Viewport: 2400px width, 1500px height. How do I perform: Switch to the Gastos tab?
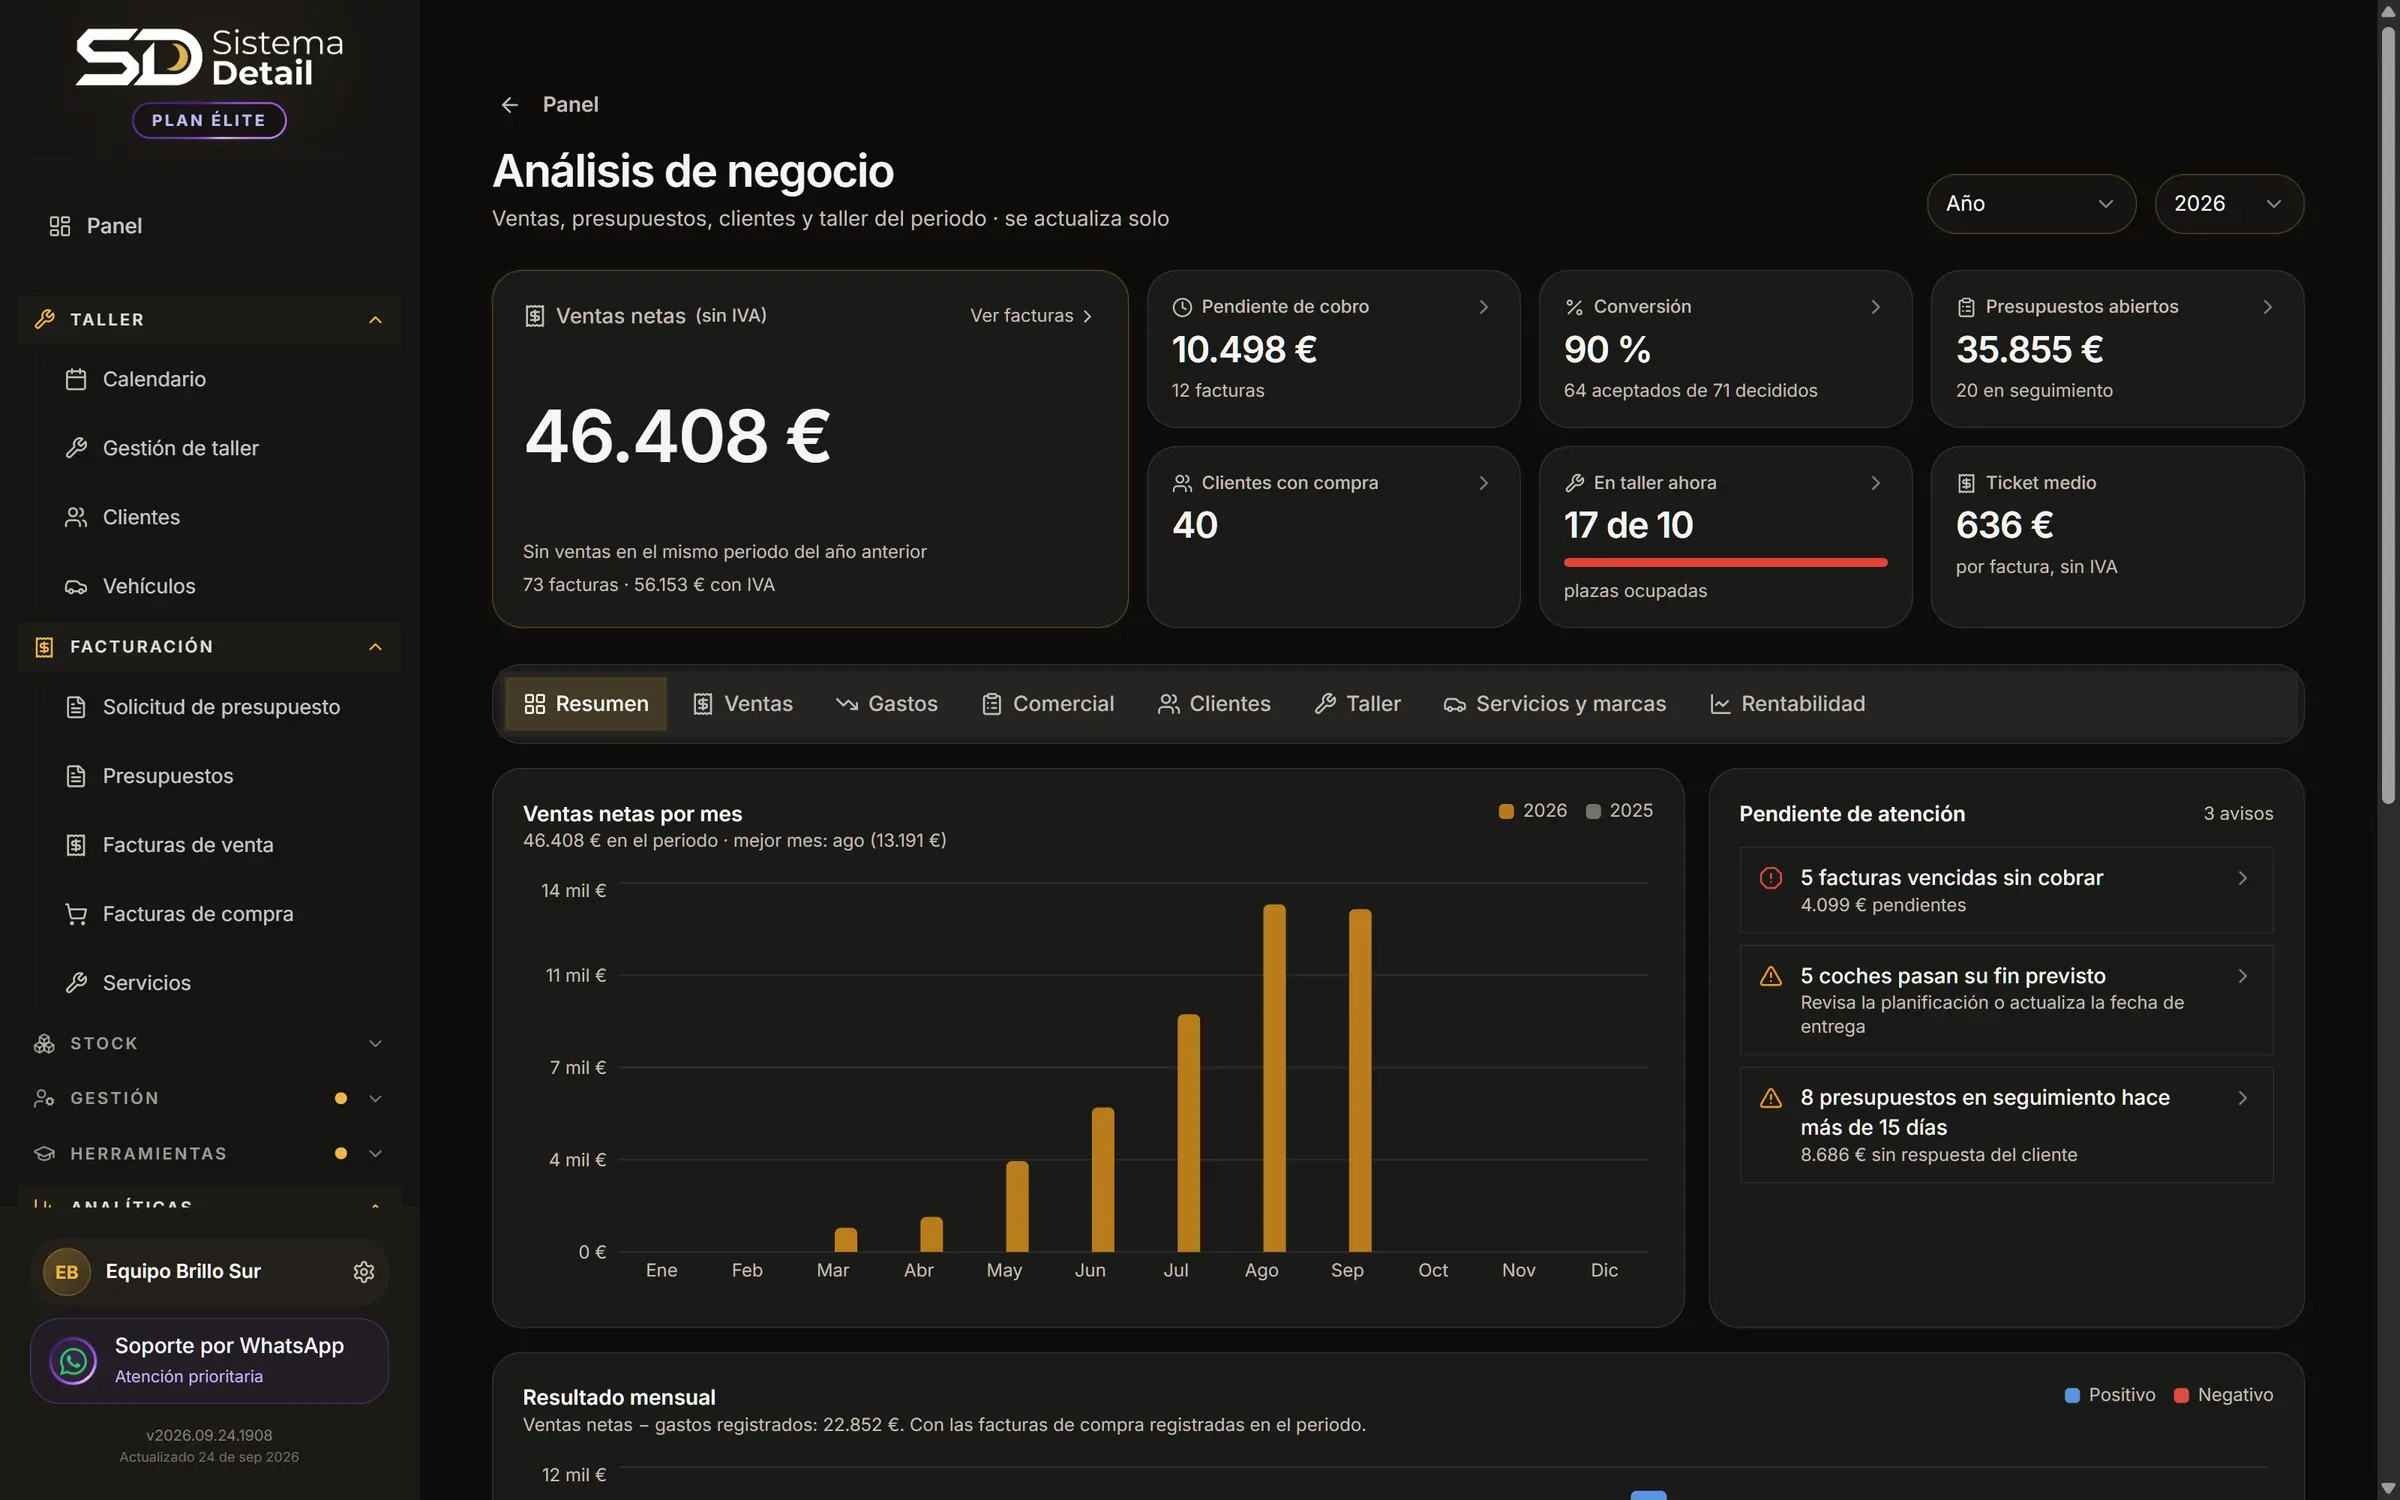click(887, 704)
